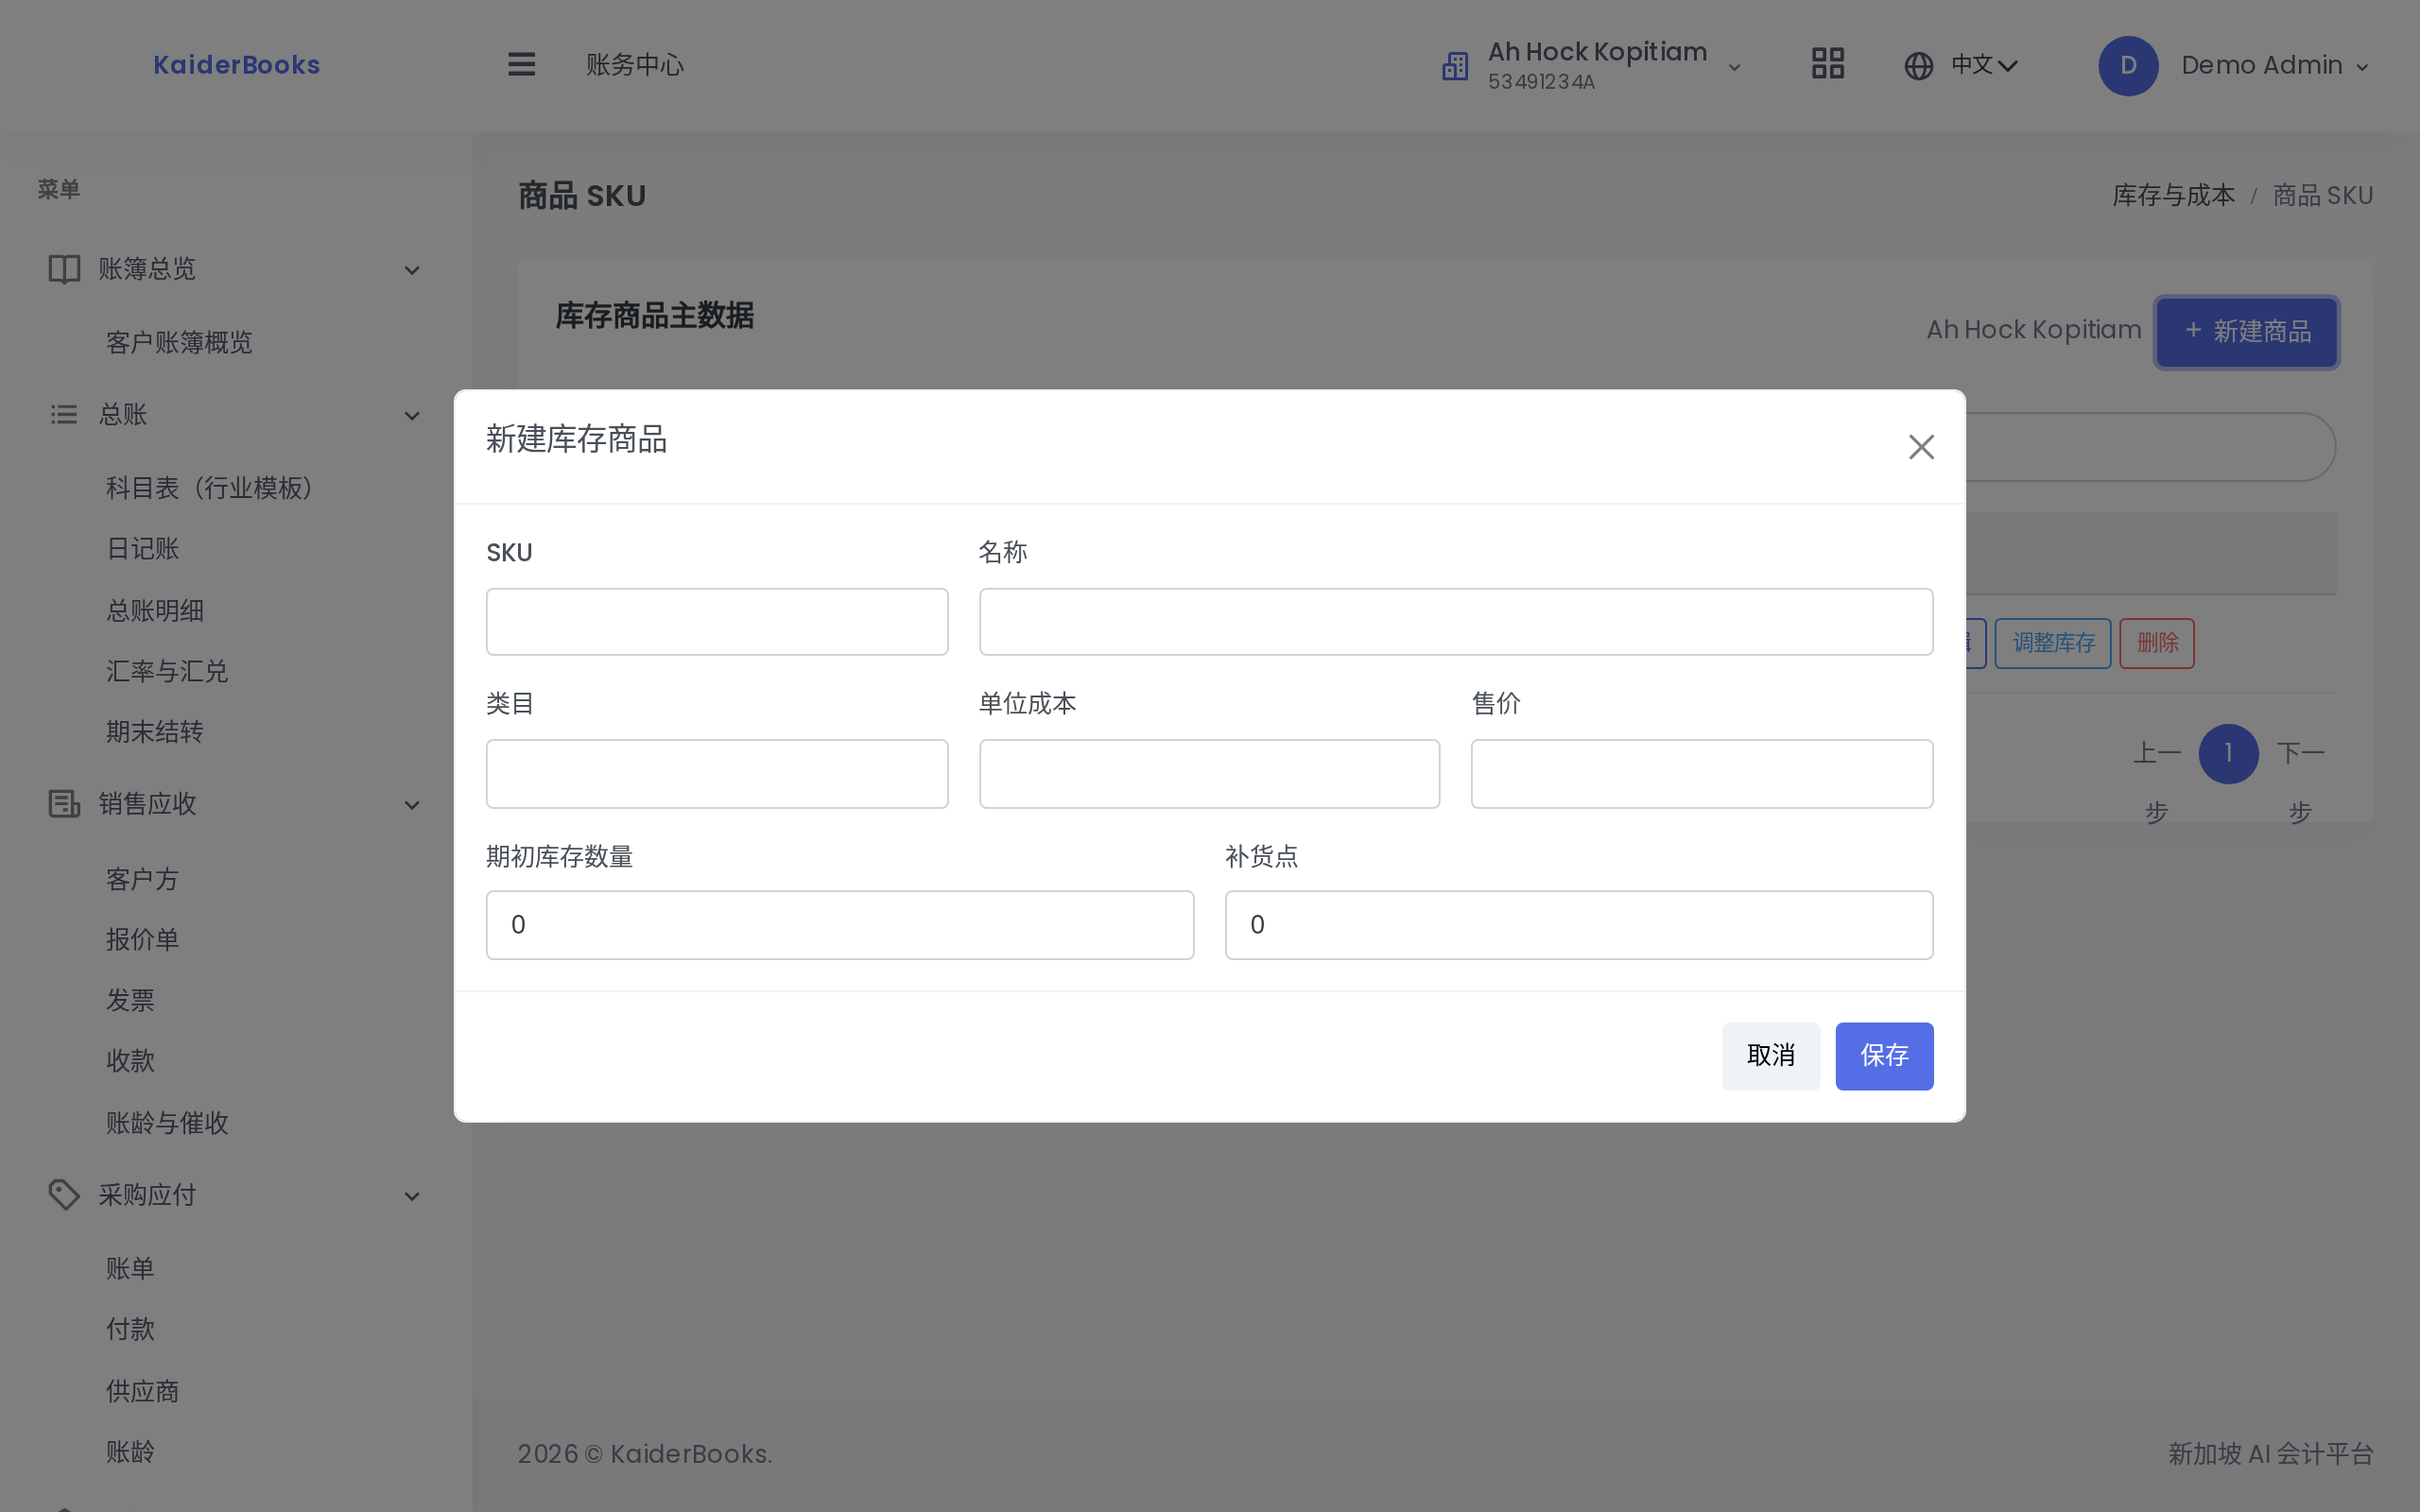Open 供应商 in sidebar
Screen dimensions: 2420x1512
coord(143,1391)
